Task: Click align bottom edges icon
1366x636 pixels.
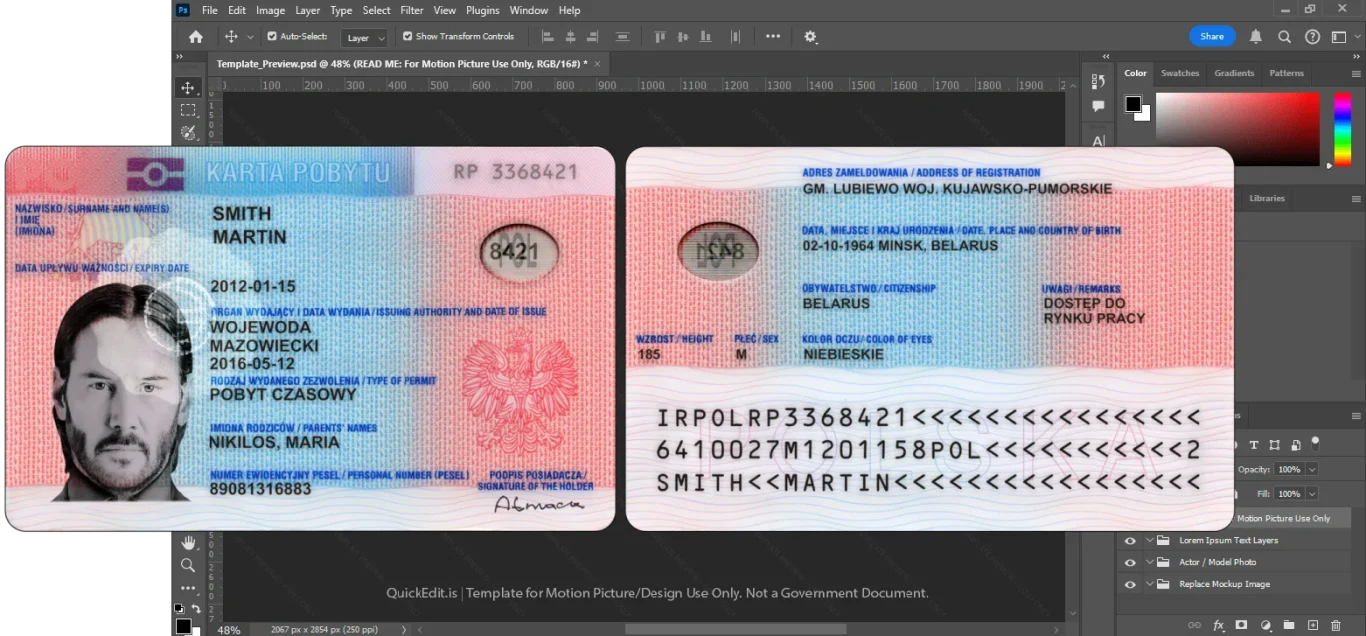Action: tap(707, 36)
